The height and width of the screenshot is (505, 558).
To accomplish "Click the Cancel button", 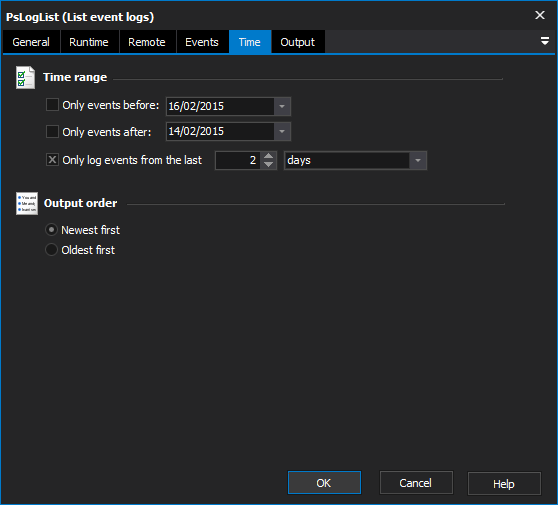I will pyautogui.click(x=416, y=483).
